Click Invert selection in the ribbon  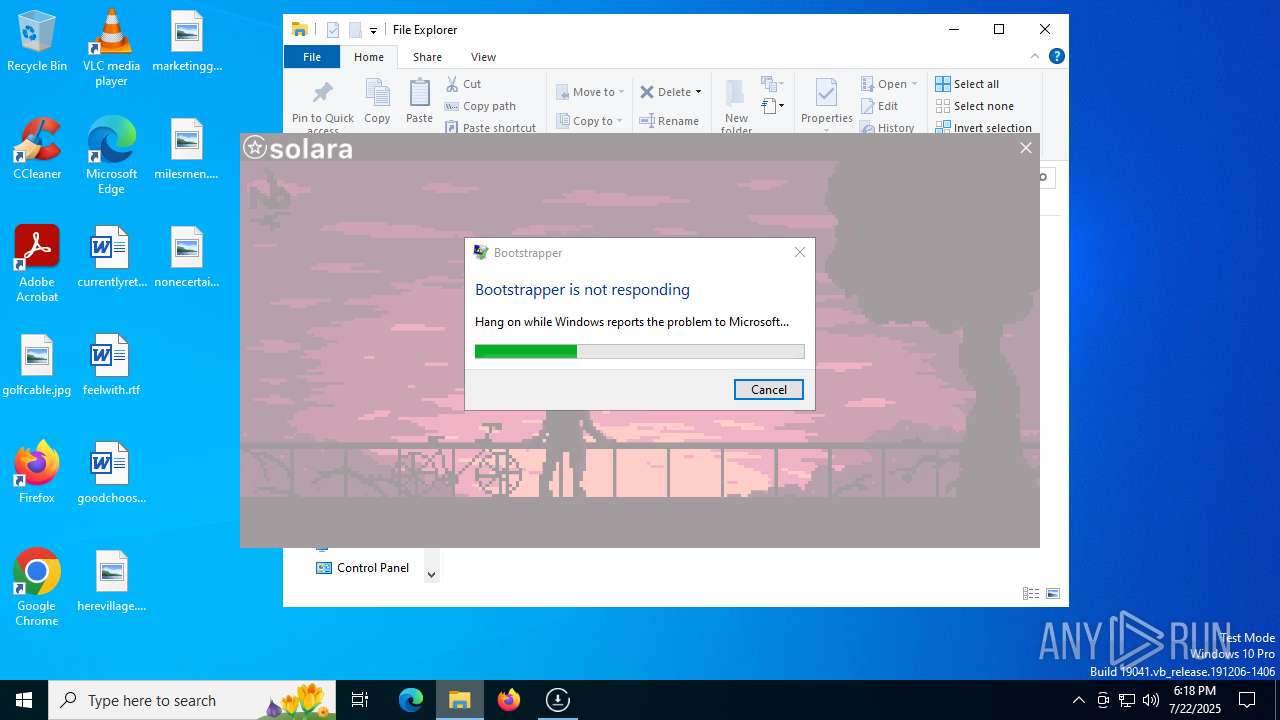point(983,128)
